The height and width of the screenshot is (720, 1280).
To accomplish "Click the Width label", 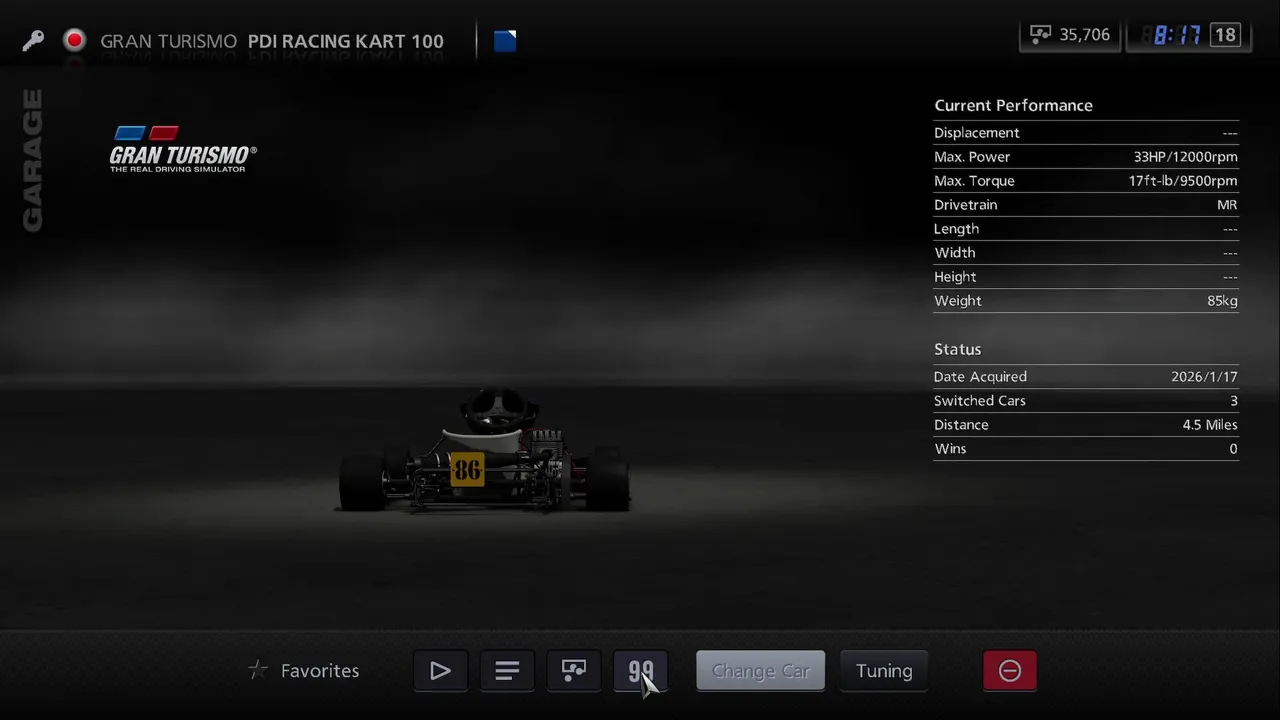I will coord(954,253).
